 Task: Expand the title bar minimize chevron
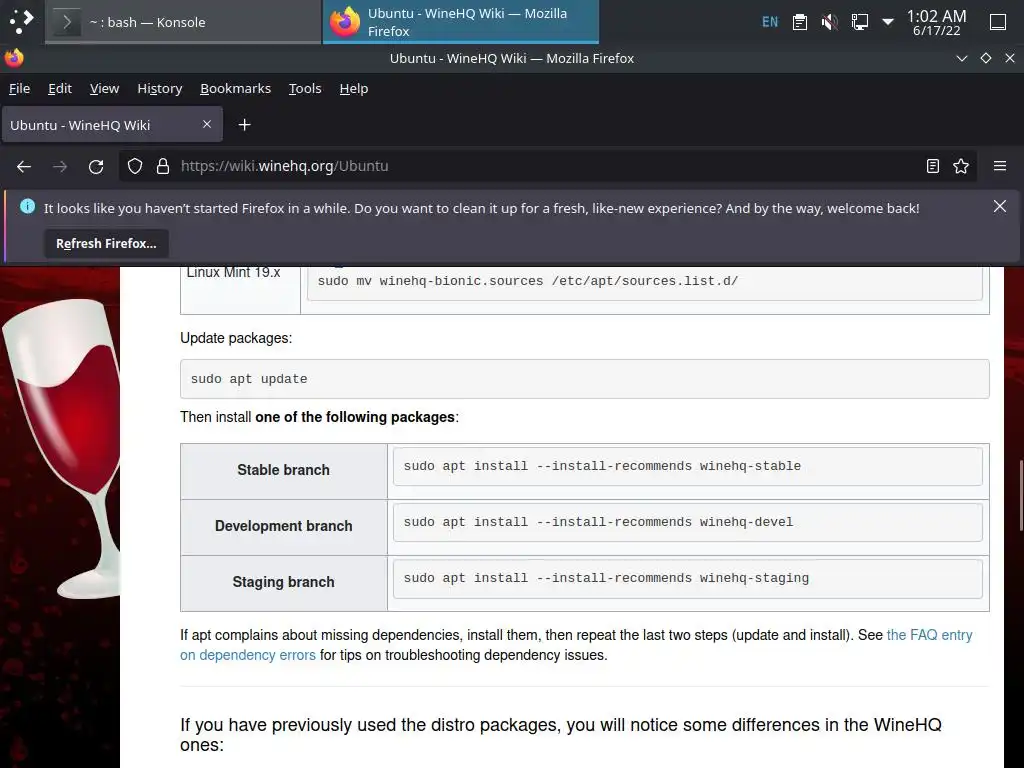(x=961, y=58)
